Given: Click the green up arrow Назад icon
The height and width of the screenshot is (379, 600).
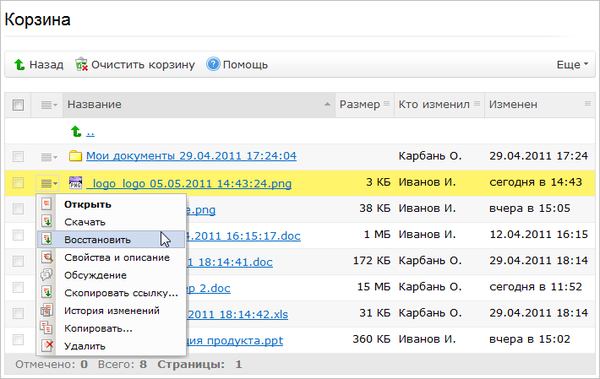Looking at the screenshot, I should click(x=20, y=65).
